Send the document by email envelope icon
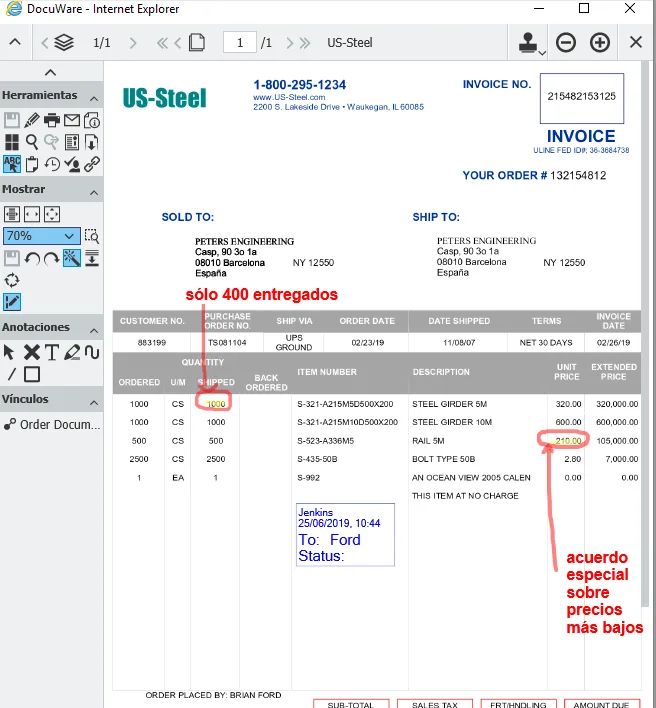 point(72,120)
